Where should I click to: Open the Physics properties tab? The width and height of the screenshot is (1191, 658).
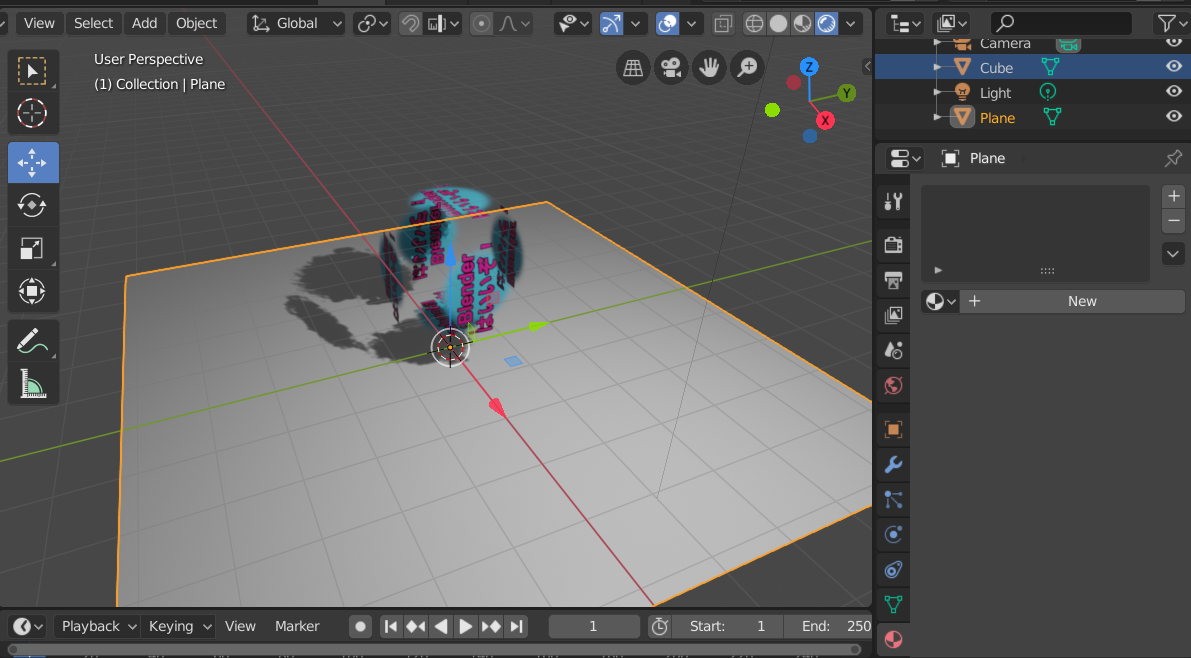pos(893,534)
